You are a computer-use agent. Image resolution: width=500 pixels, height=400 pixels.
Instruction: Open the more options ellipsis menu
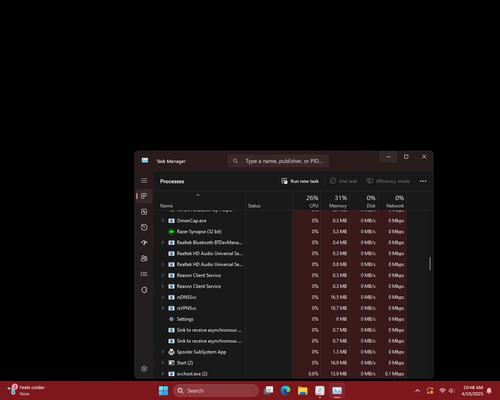point(423,181)
